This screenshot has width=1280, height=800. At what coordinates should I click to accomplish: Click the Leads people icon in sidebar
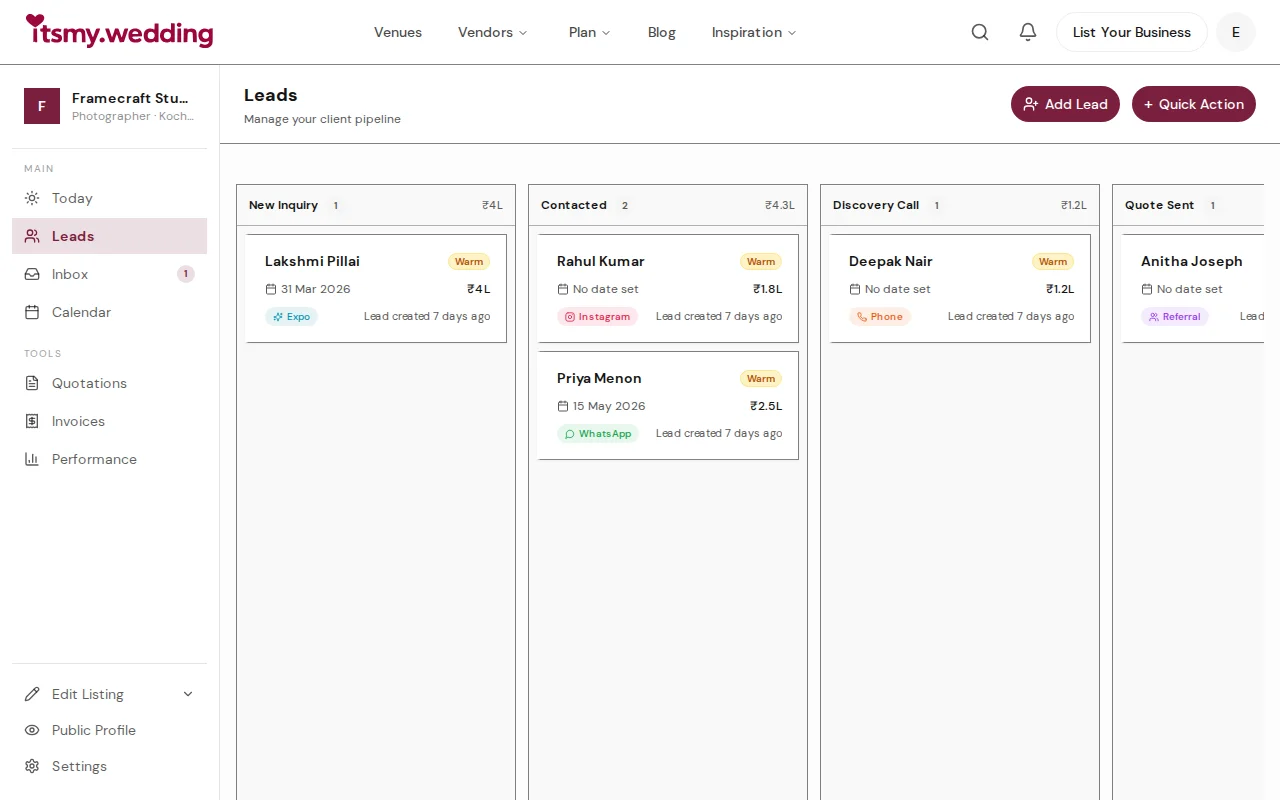[x=32, y=236]
